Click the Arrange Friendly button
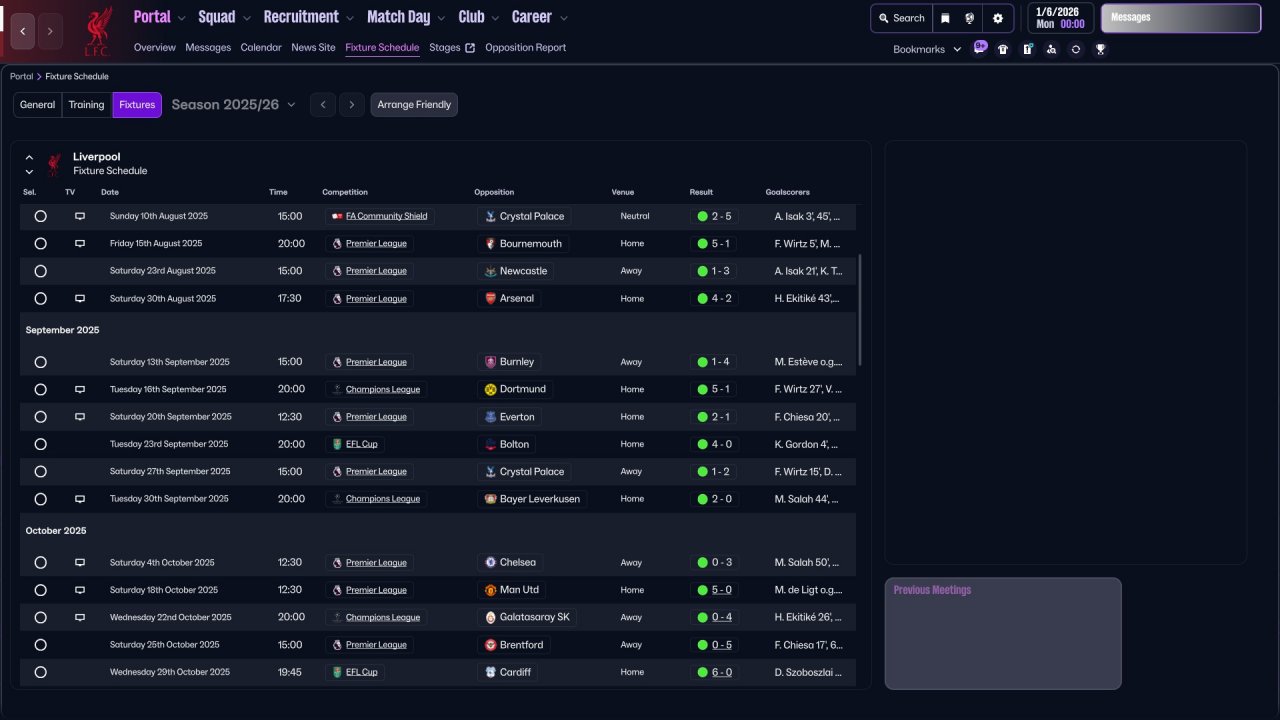Viewport: 1280px width, 720px height. (x=414, y=105)
